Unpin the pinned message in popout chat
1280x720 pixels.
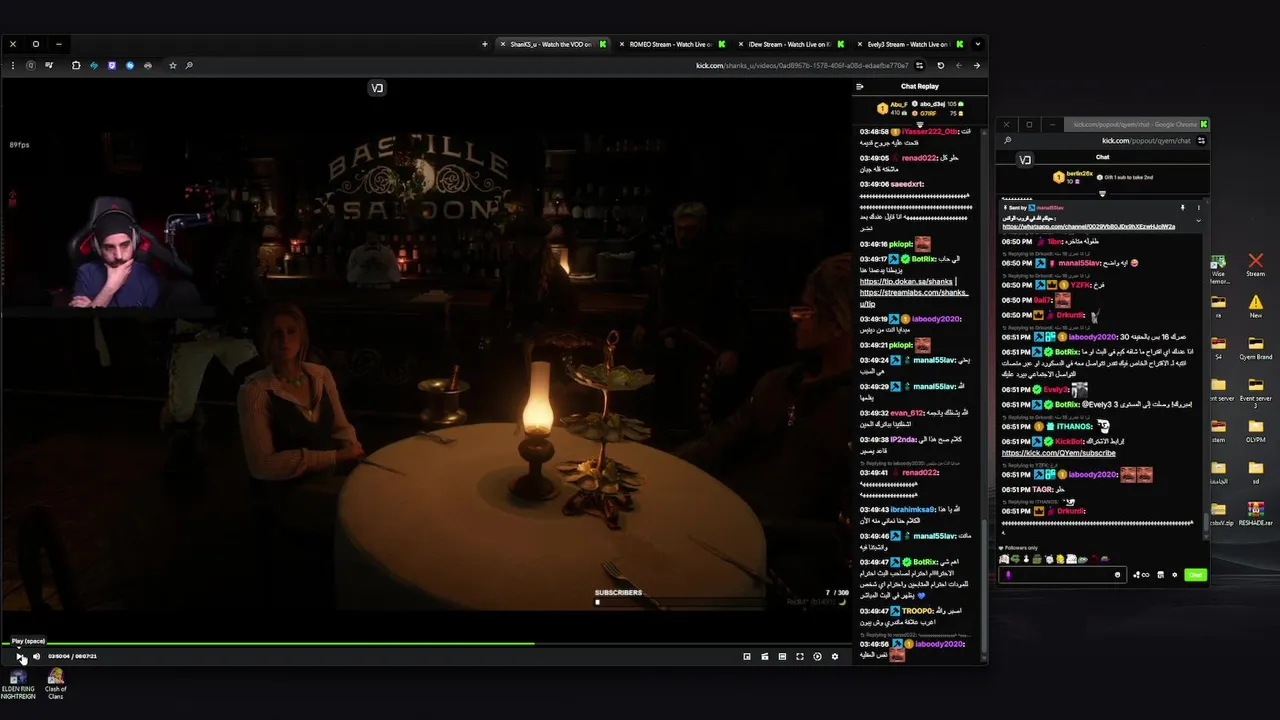point(1182,208)
